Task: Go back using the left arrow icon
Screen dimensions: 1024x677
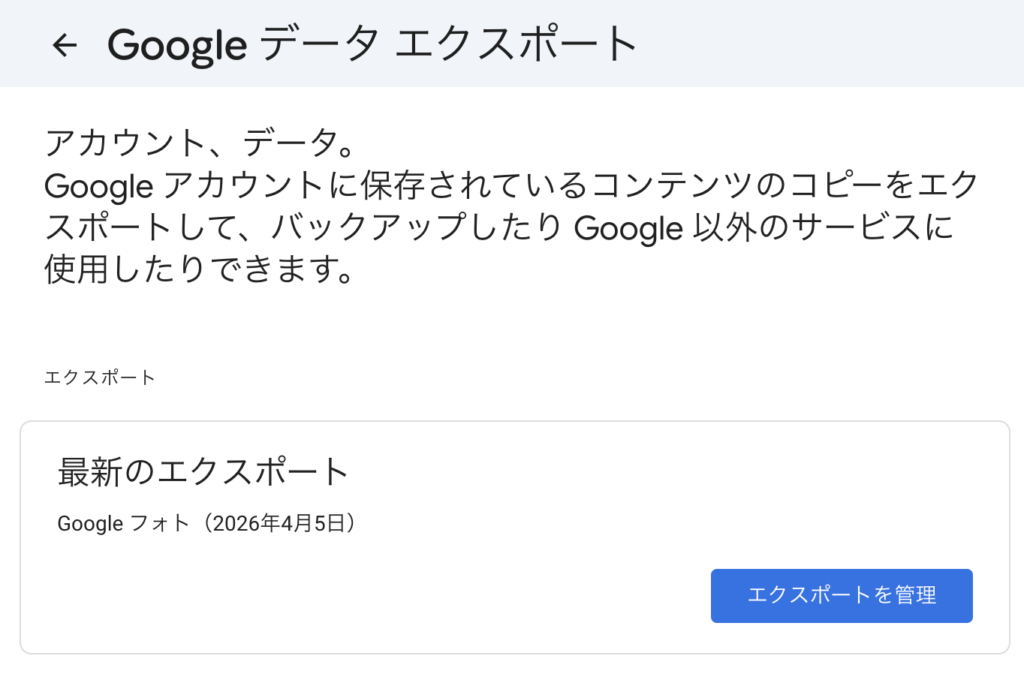Action: (65, 45)
